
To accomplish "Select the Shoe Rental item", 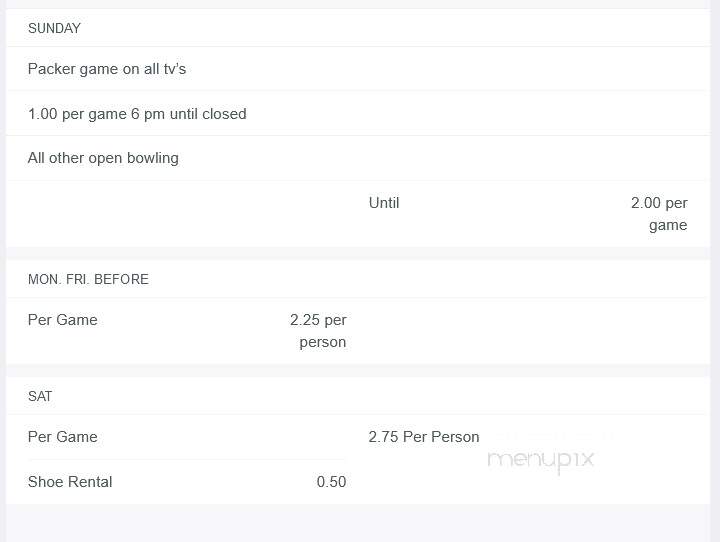I will coord(70,482).
